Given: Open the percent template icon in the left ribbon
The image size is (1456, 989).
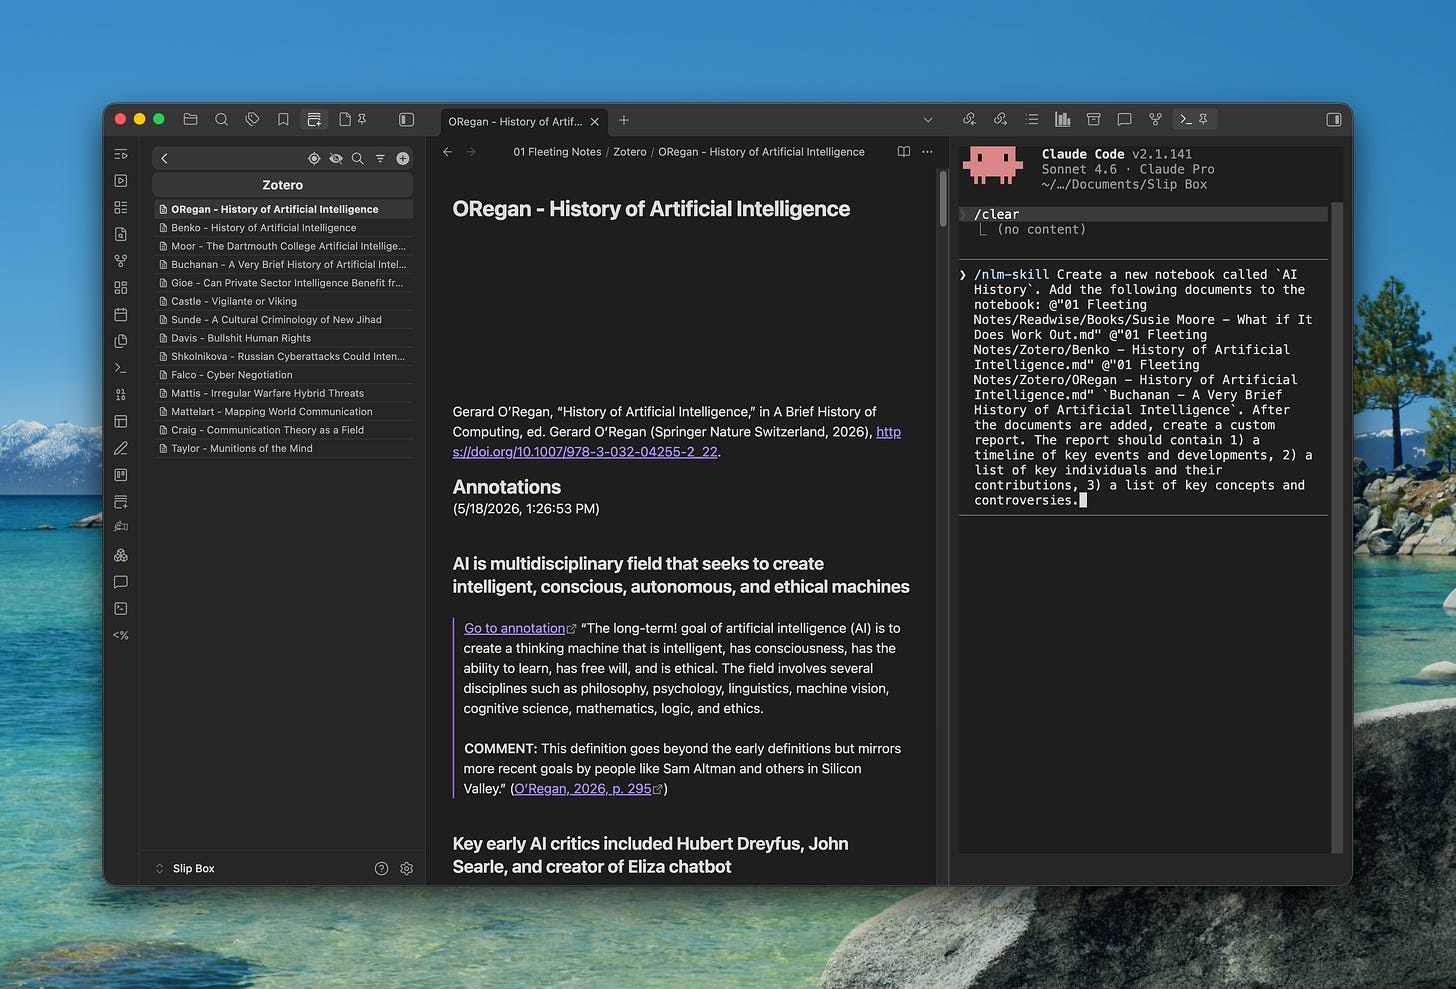Looking at the screenshot, I should pos(121,635).
